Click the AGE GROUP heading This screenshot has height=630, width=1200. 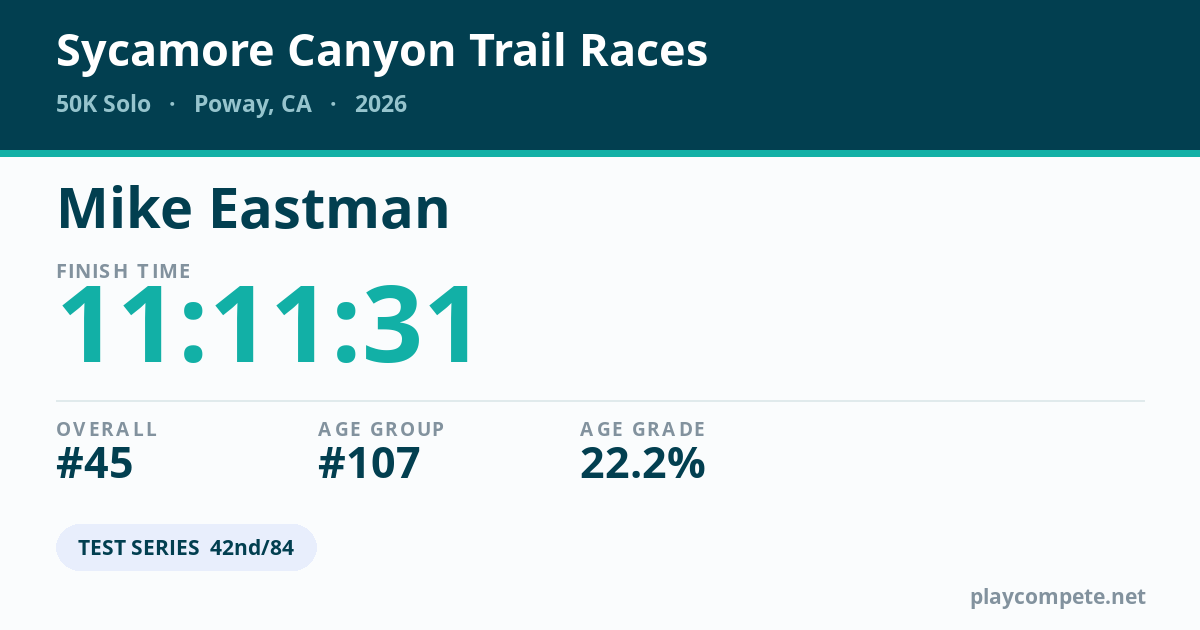pos(381,429)
